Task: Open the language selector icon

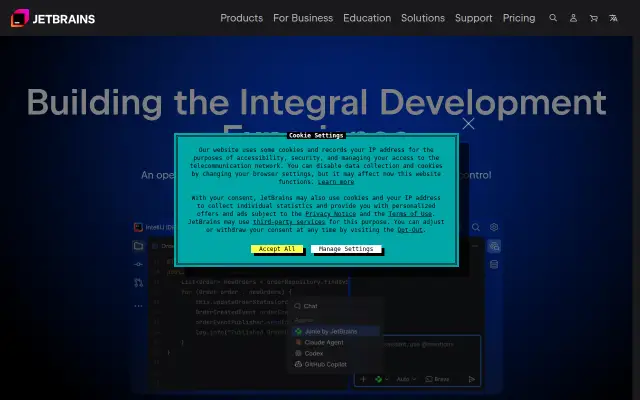Action: tap(613, 18)
